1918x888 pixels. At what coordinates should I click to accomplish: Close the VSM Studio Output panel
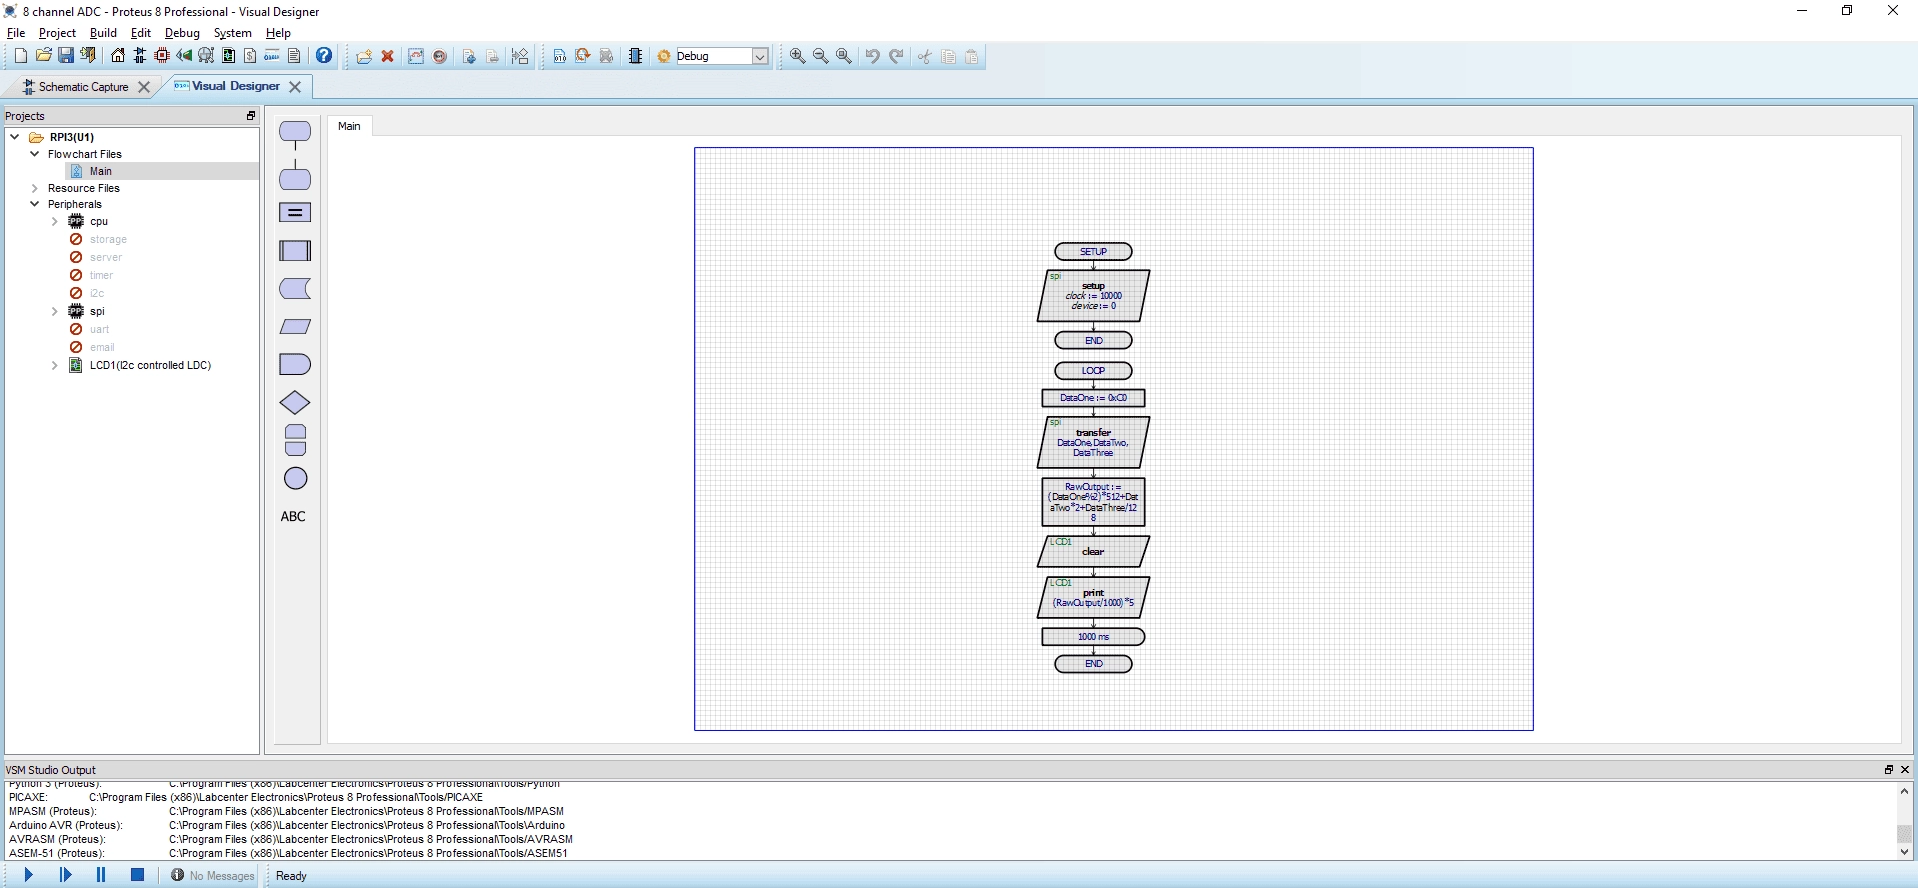point(1905,769)
